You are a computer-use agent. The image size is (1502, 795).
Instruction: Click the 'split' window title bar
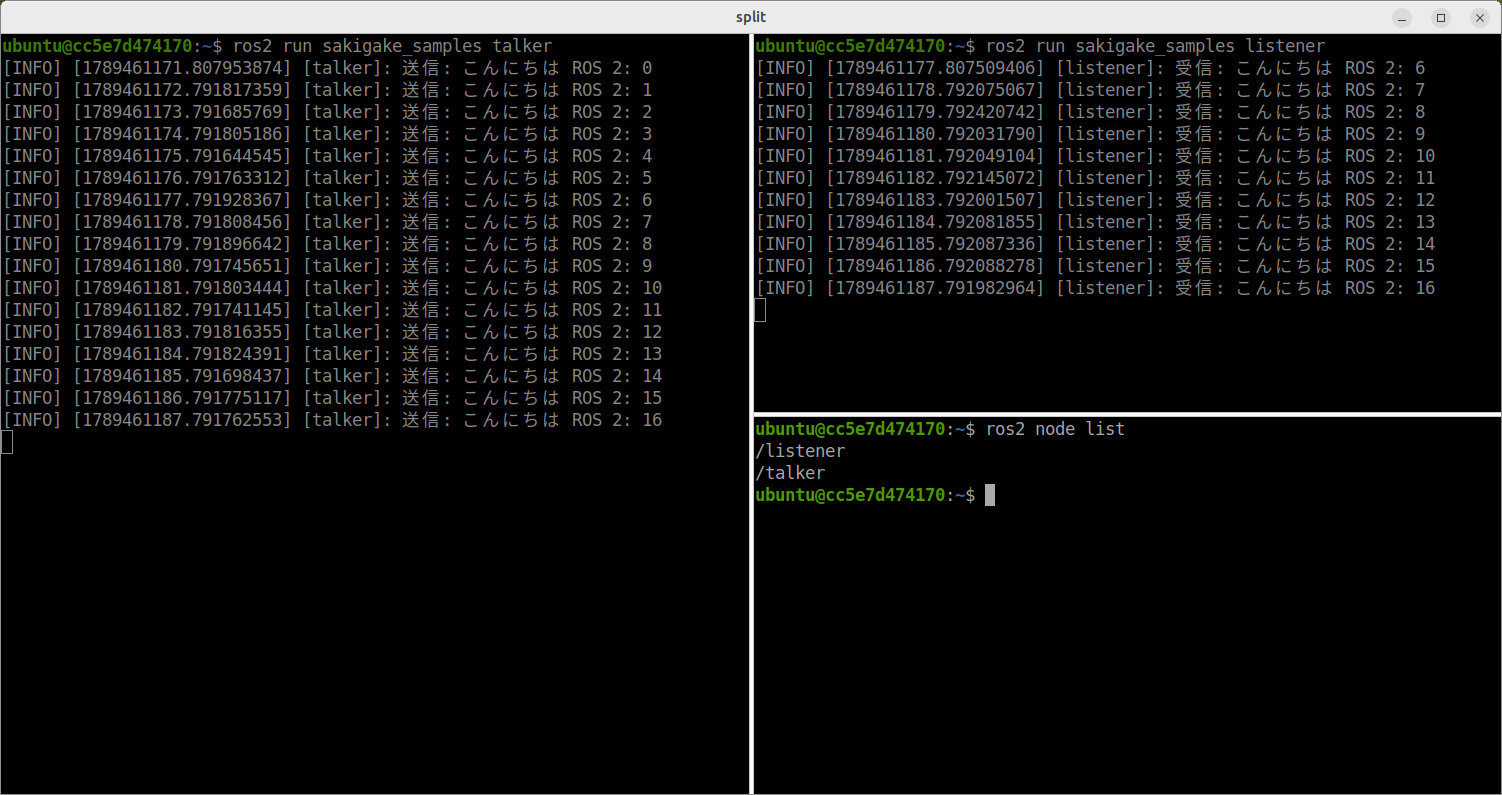[751, 17]
